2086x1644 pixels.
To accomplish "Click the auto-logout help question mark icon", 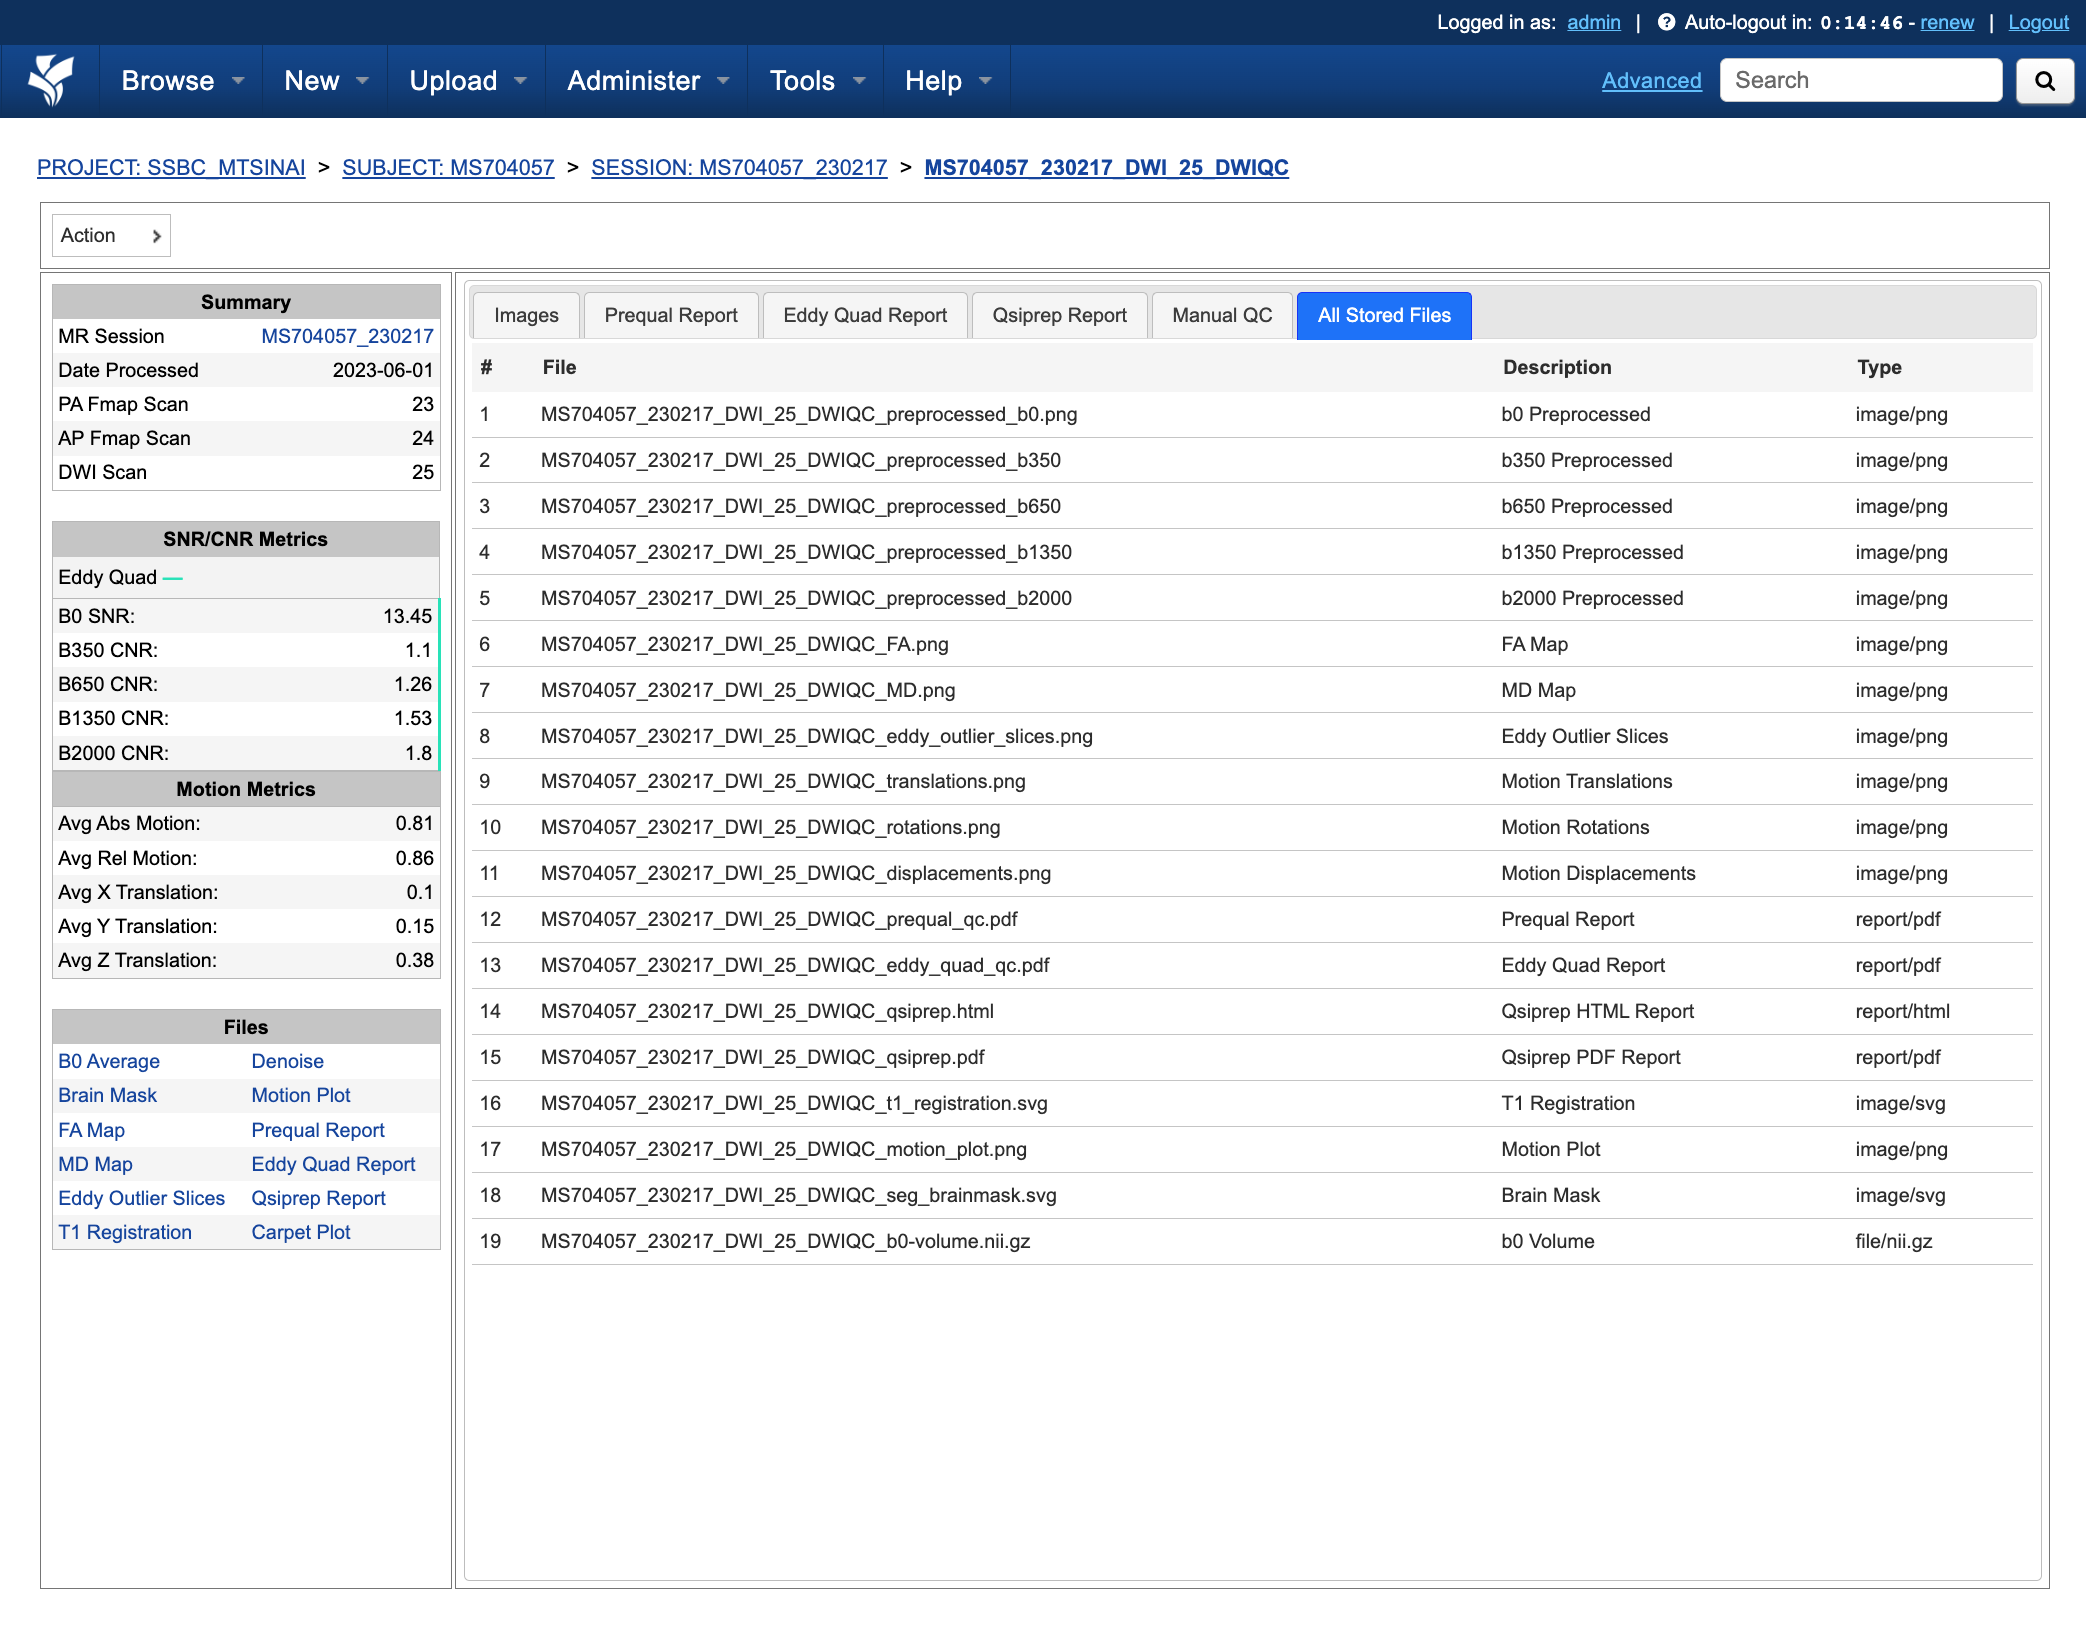I will click(x=1666, y=22).
